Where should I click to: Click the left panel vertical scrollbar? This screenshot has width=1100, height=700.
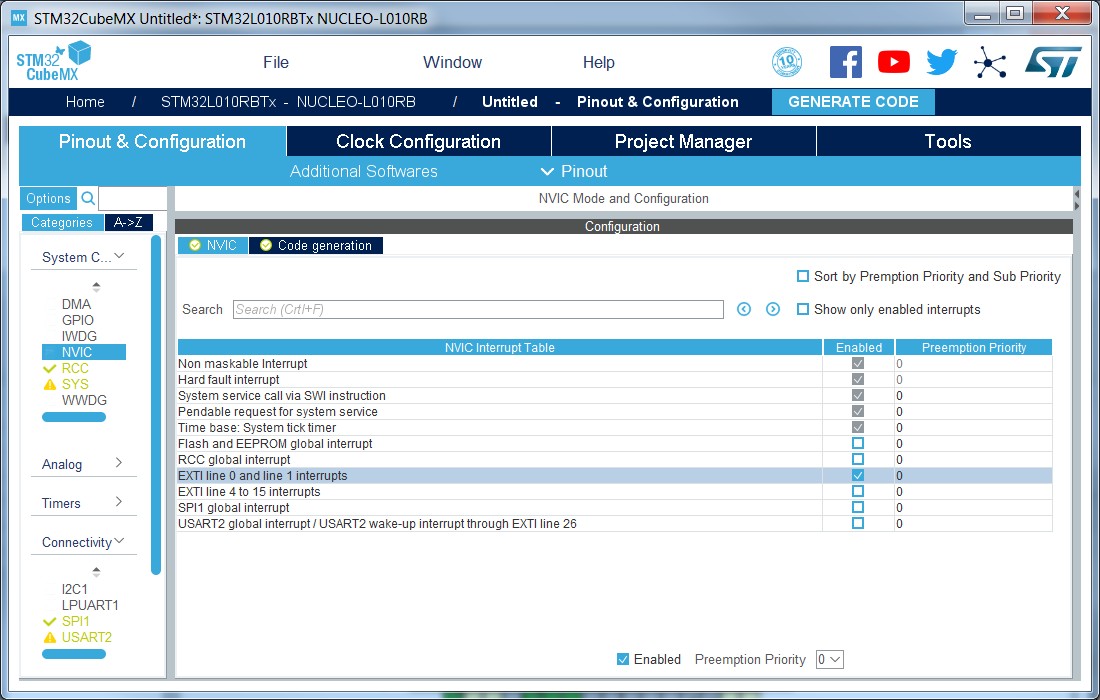pyautogui.click(x=156, y=405)
